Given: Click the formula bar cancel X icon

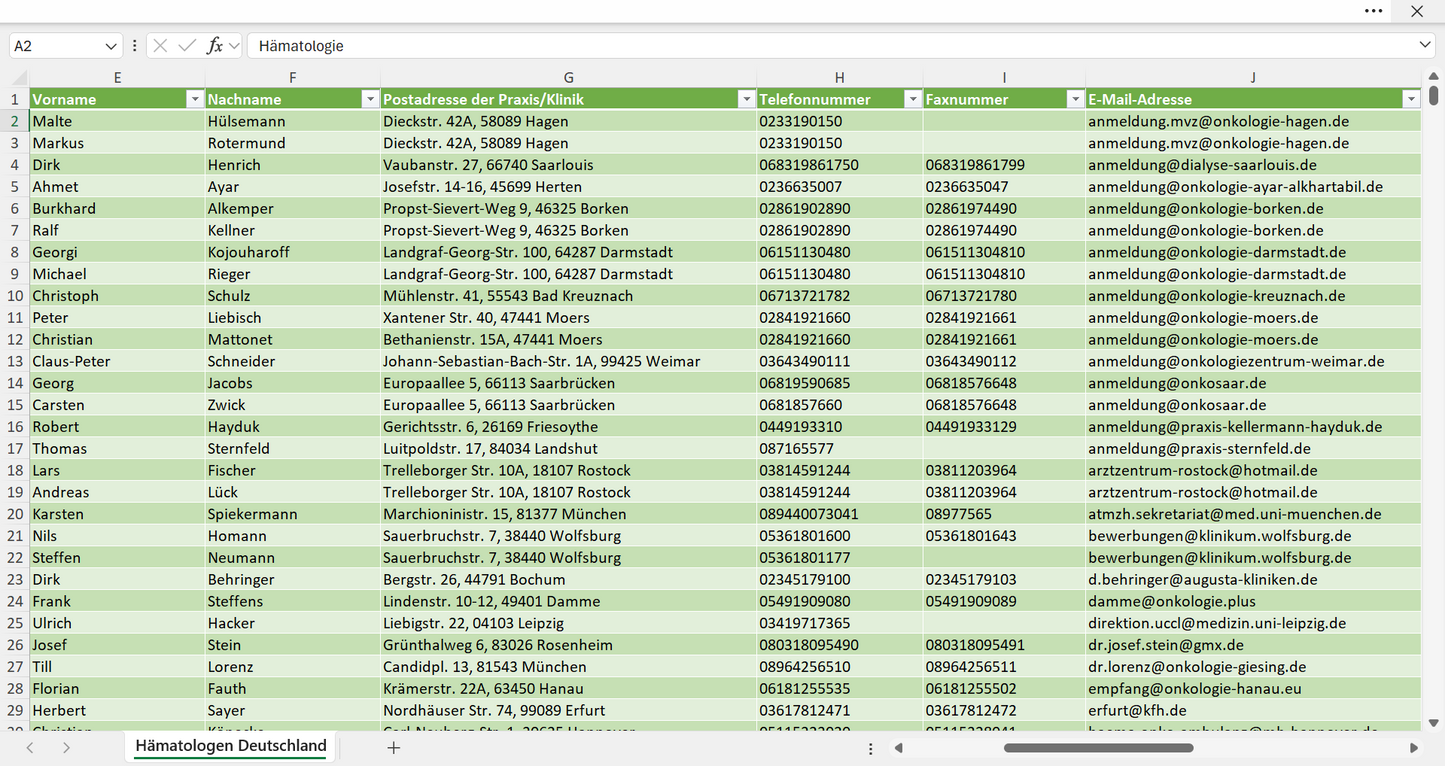Looking at the screenshot, I should click(x=160, y=46).
